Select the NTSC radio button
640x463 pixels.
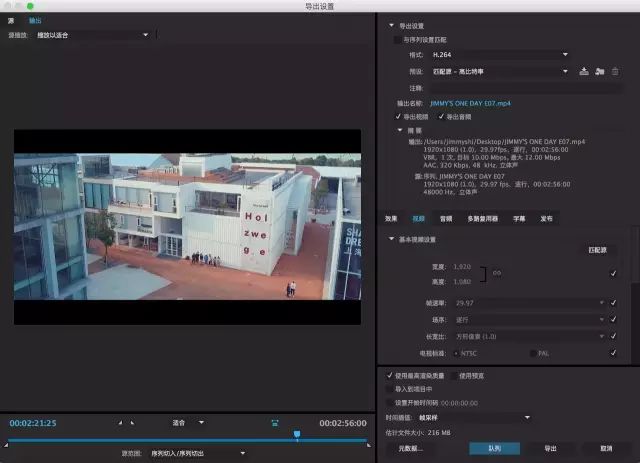456,353
